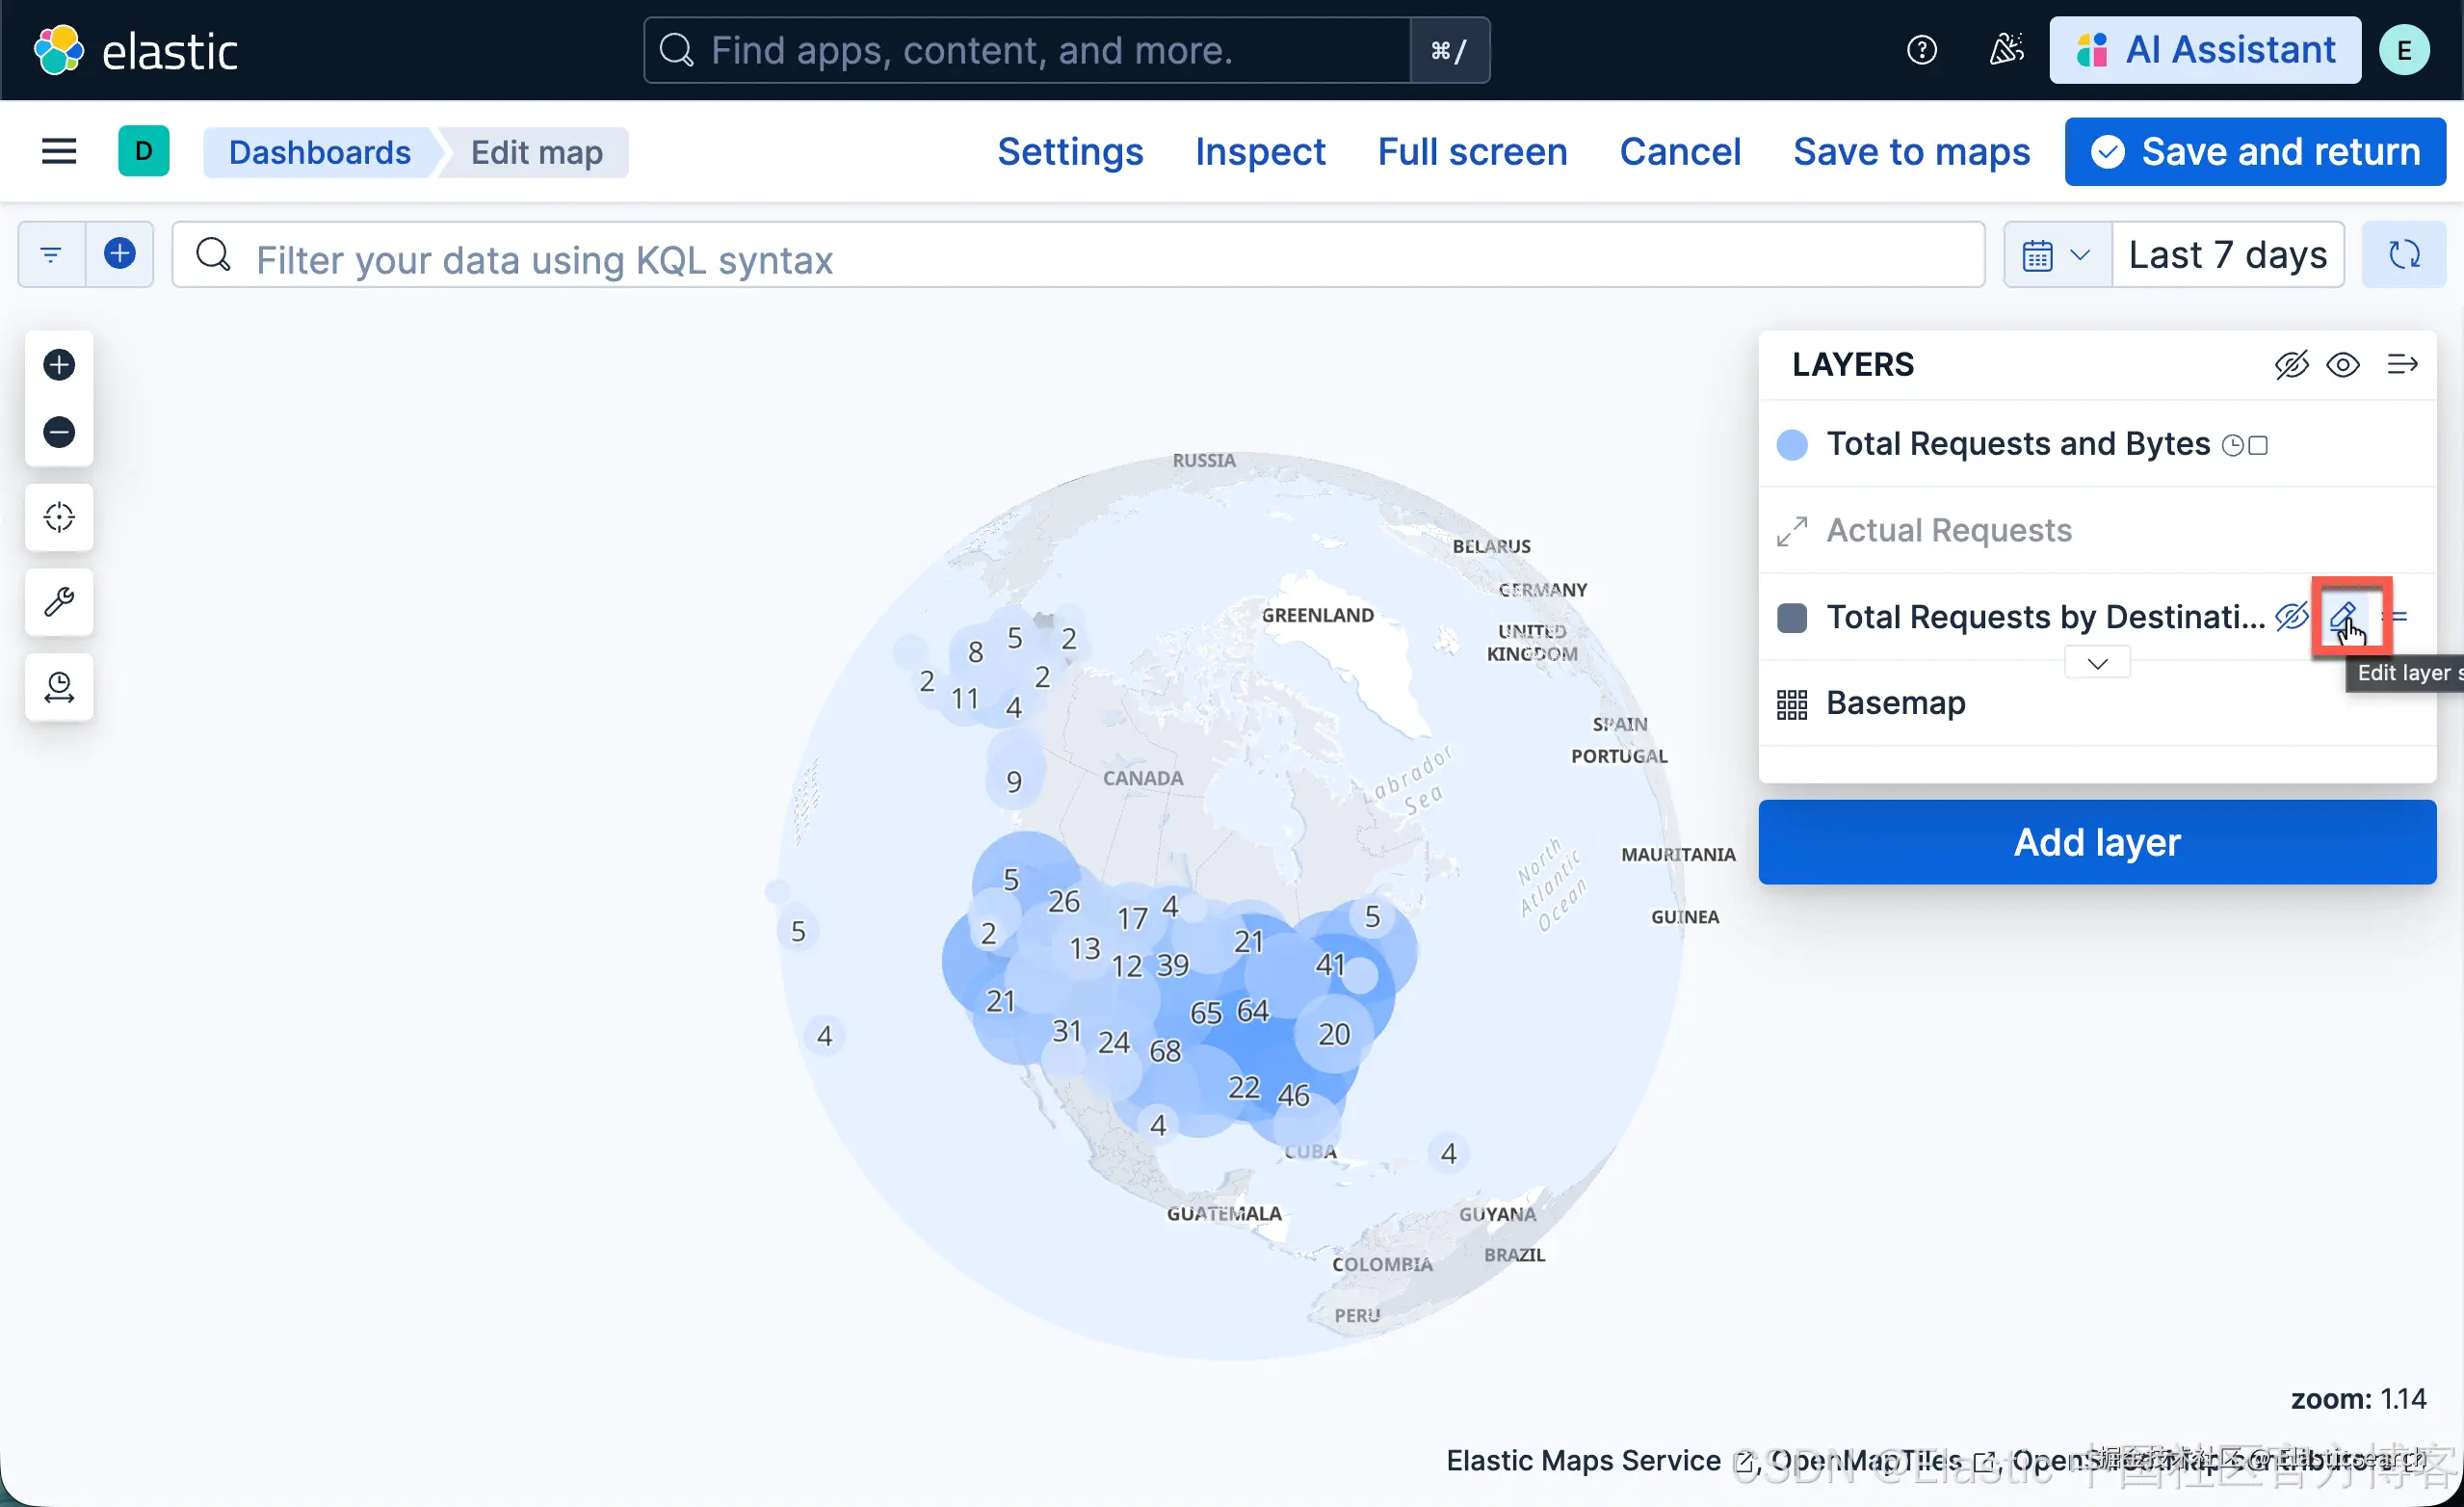Click the Total Requests and Bytes color swatch
Viewport: 2464px width, 1507px height.
(x=1792, y=444)
